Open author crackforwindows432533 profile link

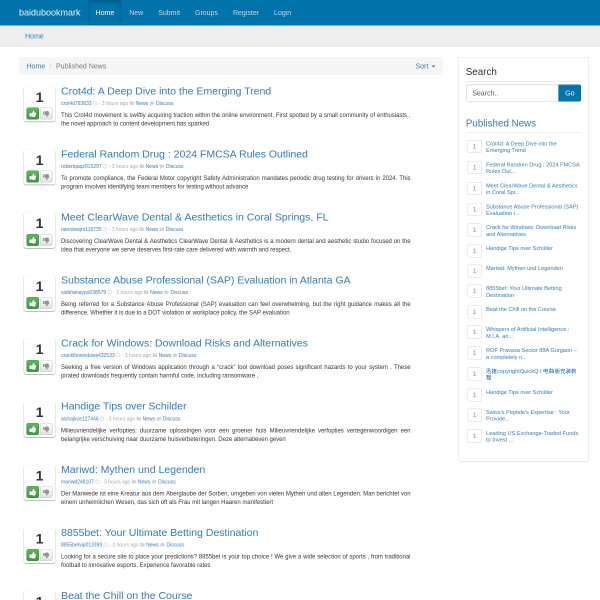point(88,355)
